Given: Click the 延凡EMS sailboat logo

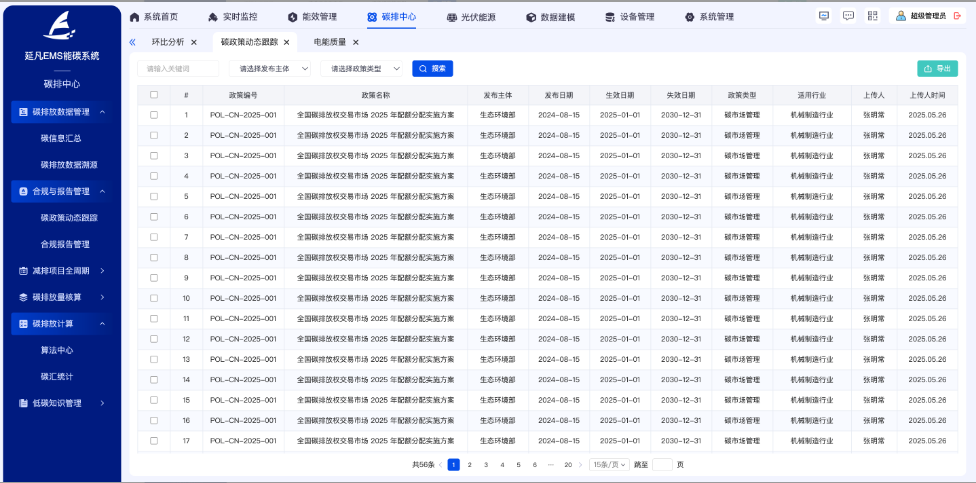Looking at the screenshot, I should click(61, 28).
